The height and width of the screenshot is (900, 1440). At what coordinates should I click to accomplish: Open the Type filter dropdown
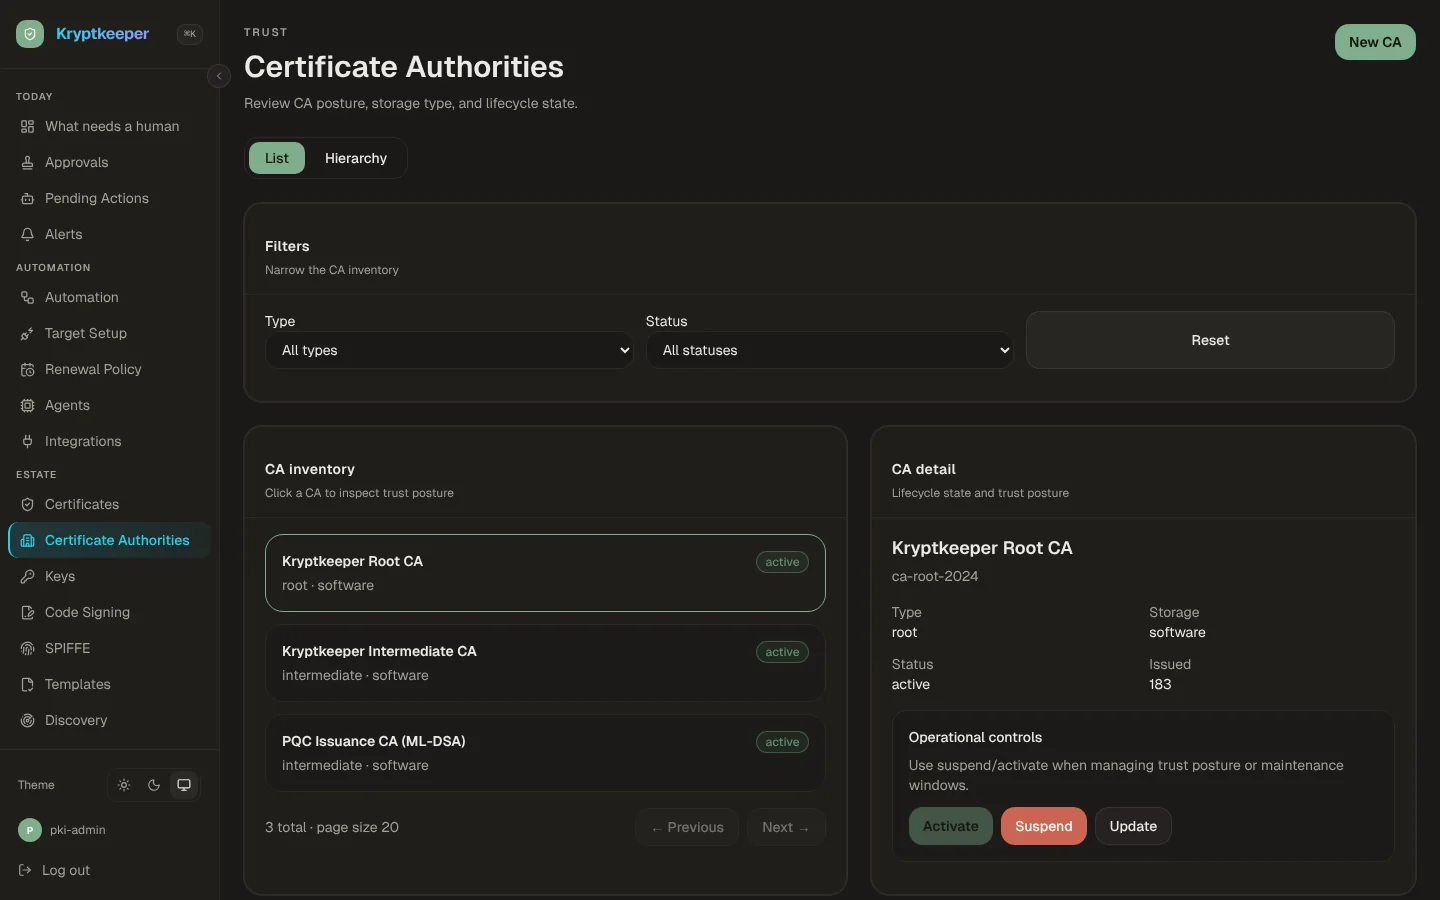pyautogui.click(x=449, y=350)
